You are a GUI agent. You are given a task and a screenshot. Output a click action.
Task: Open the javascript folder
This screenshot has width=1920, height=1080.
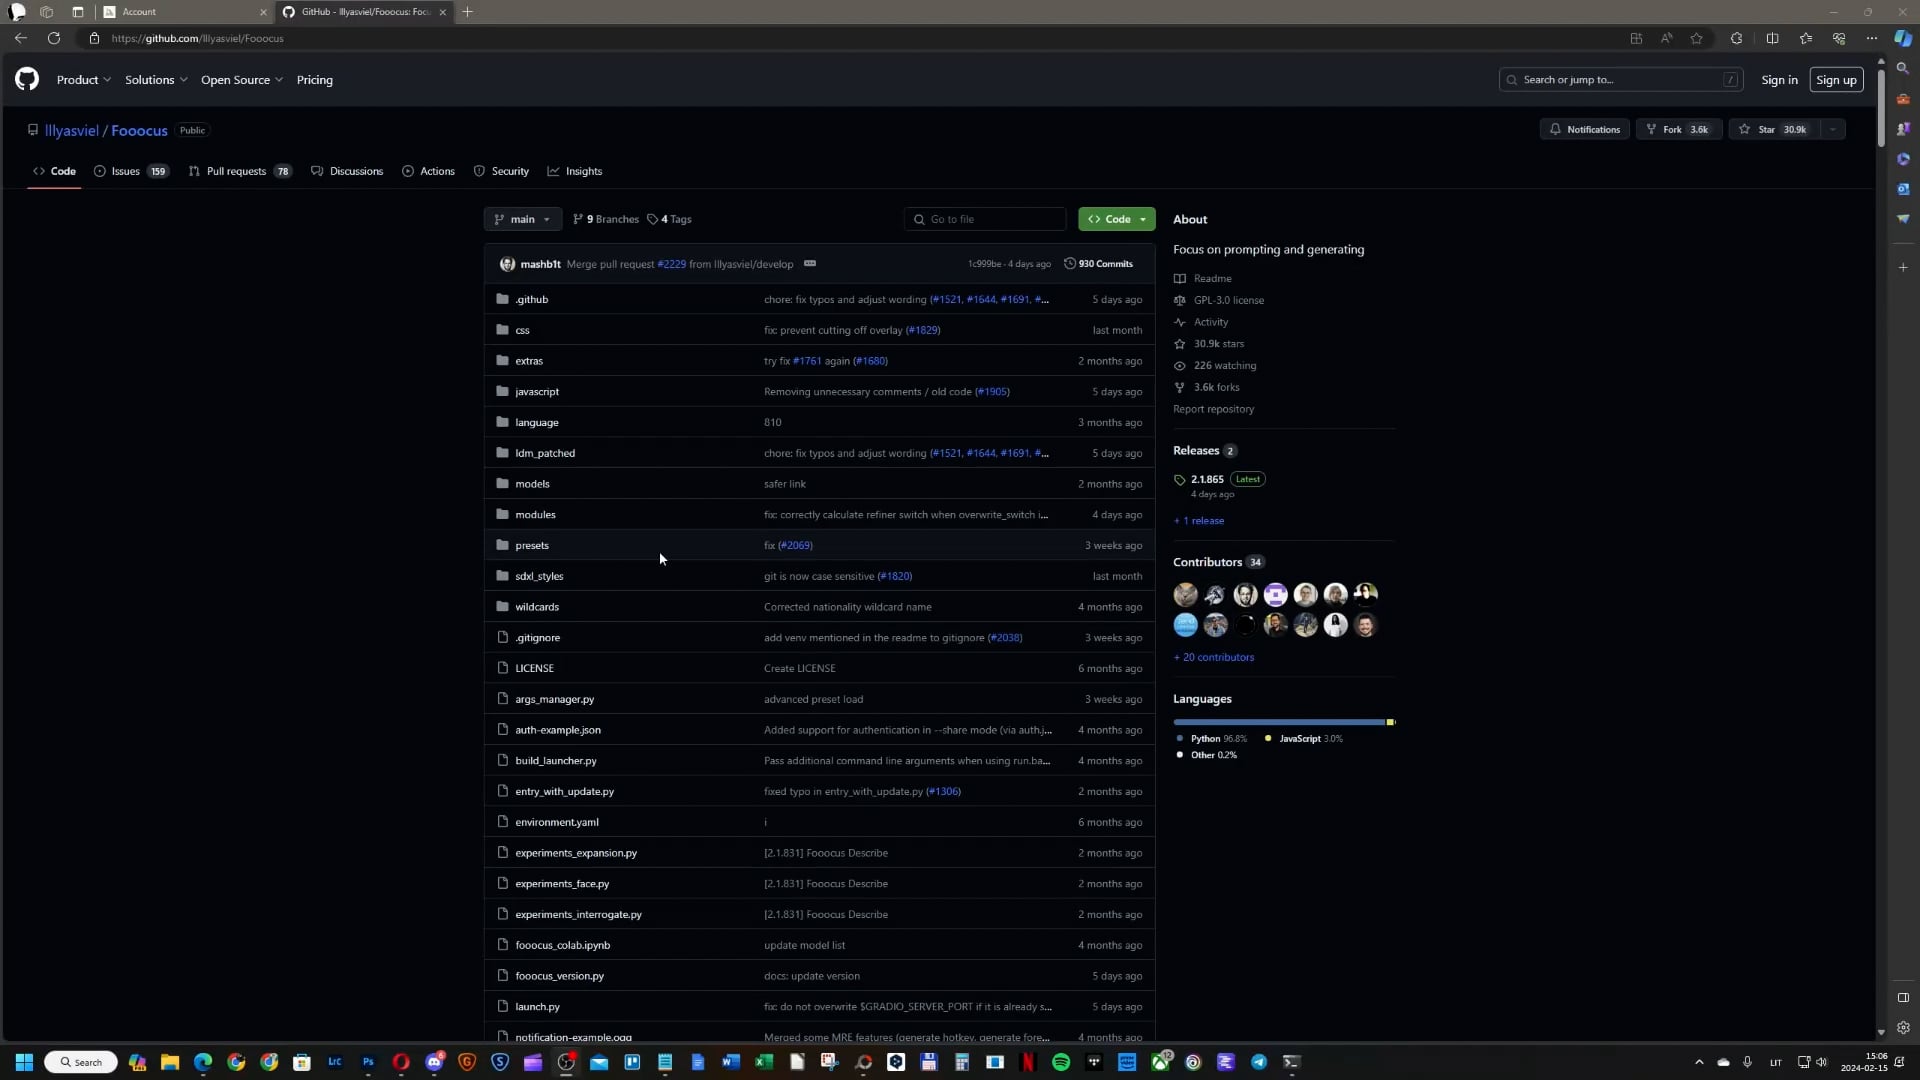pyautogui.click(x=537, y=392)
